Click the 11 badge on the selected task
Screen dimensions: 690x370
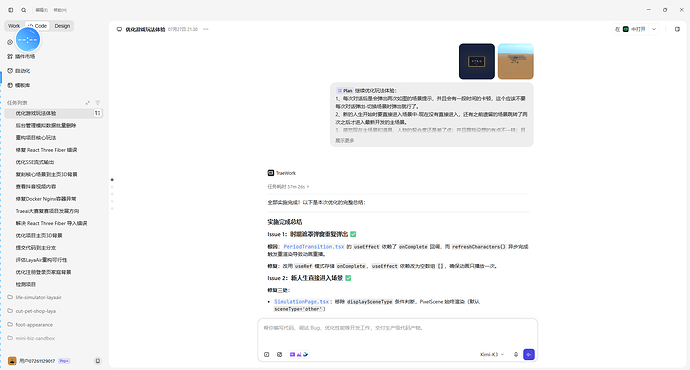click(x=97, y=113)
